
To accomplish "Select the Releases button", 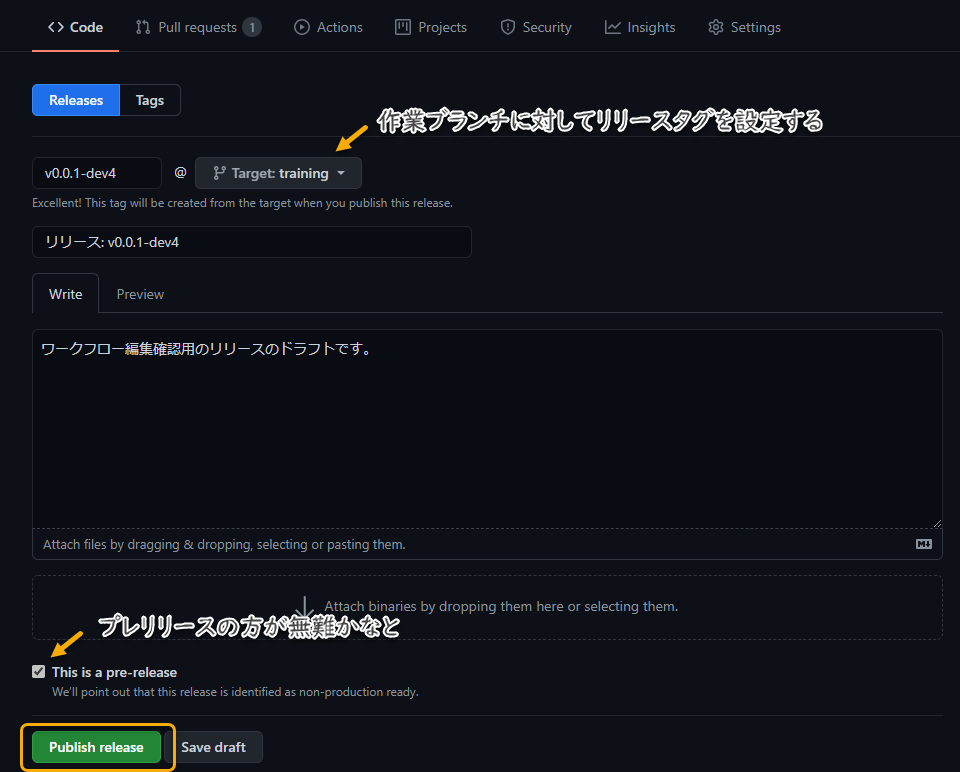I will point(76,100).
